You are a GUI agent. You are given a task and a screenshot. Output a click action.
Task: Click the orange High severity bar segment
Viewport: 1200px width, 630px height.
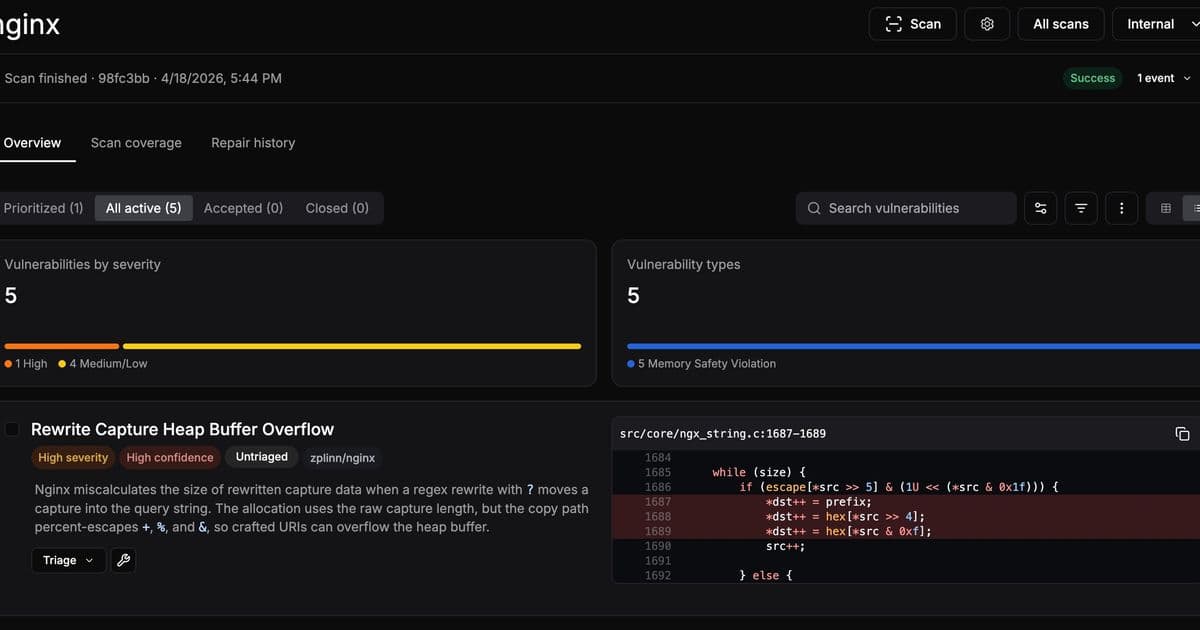coord(62,346)
